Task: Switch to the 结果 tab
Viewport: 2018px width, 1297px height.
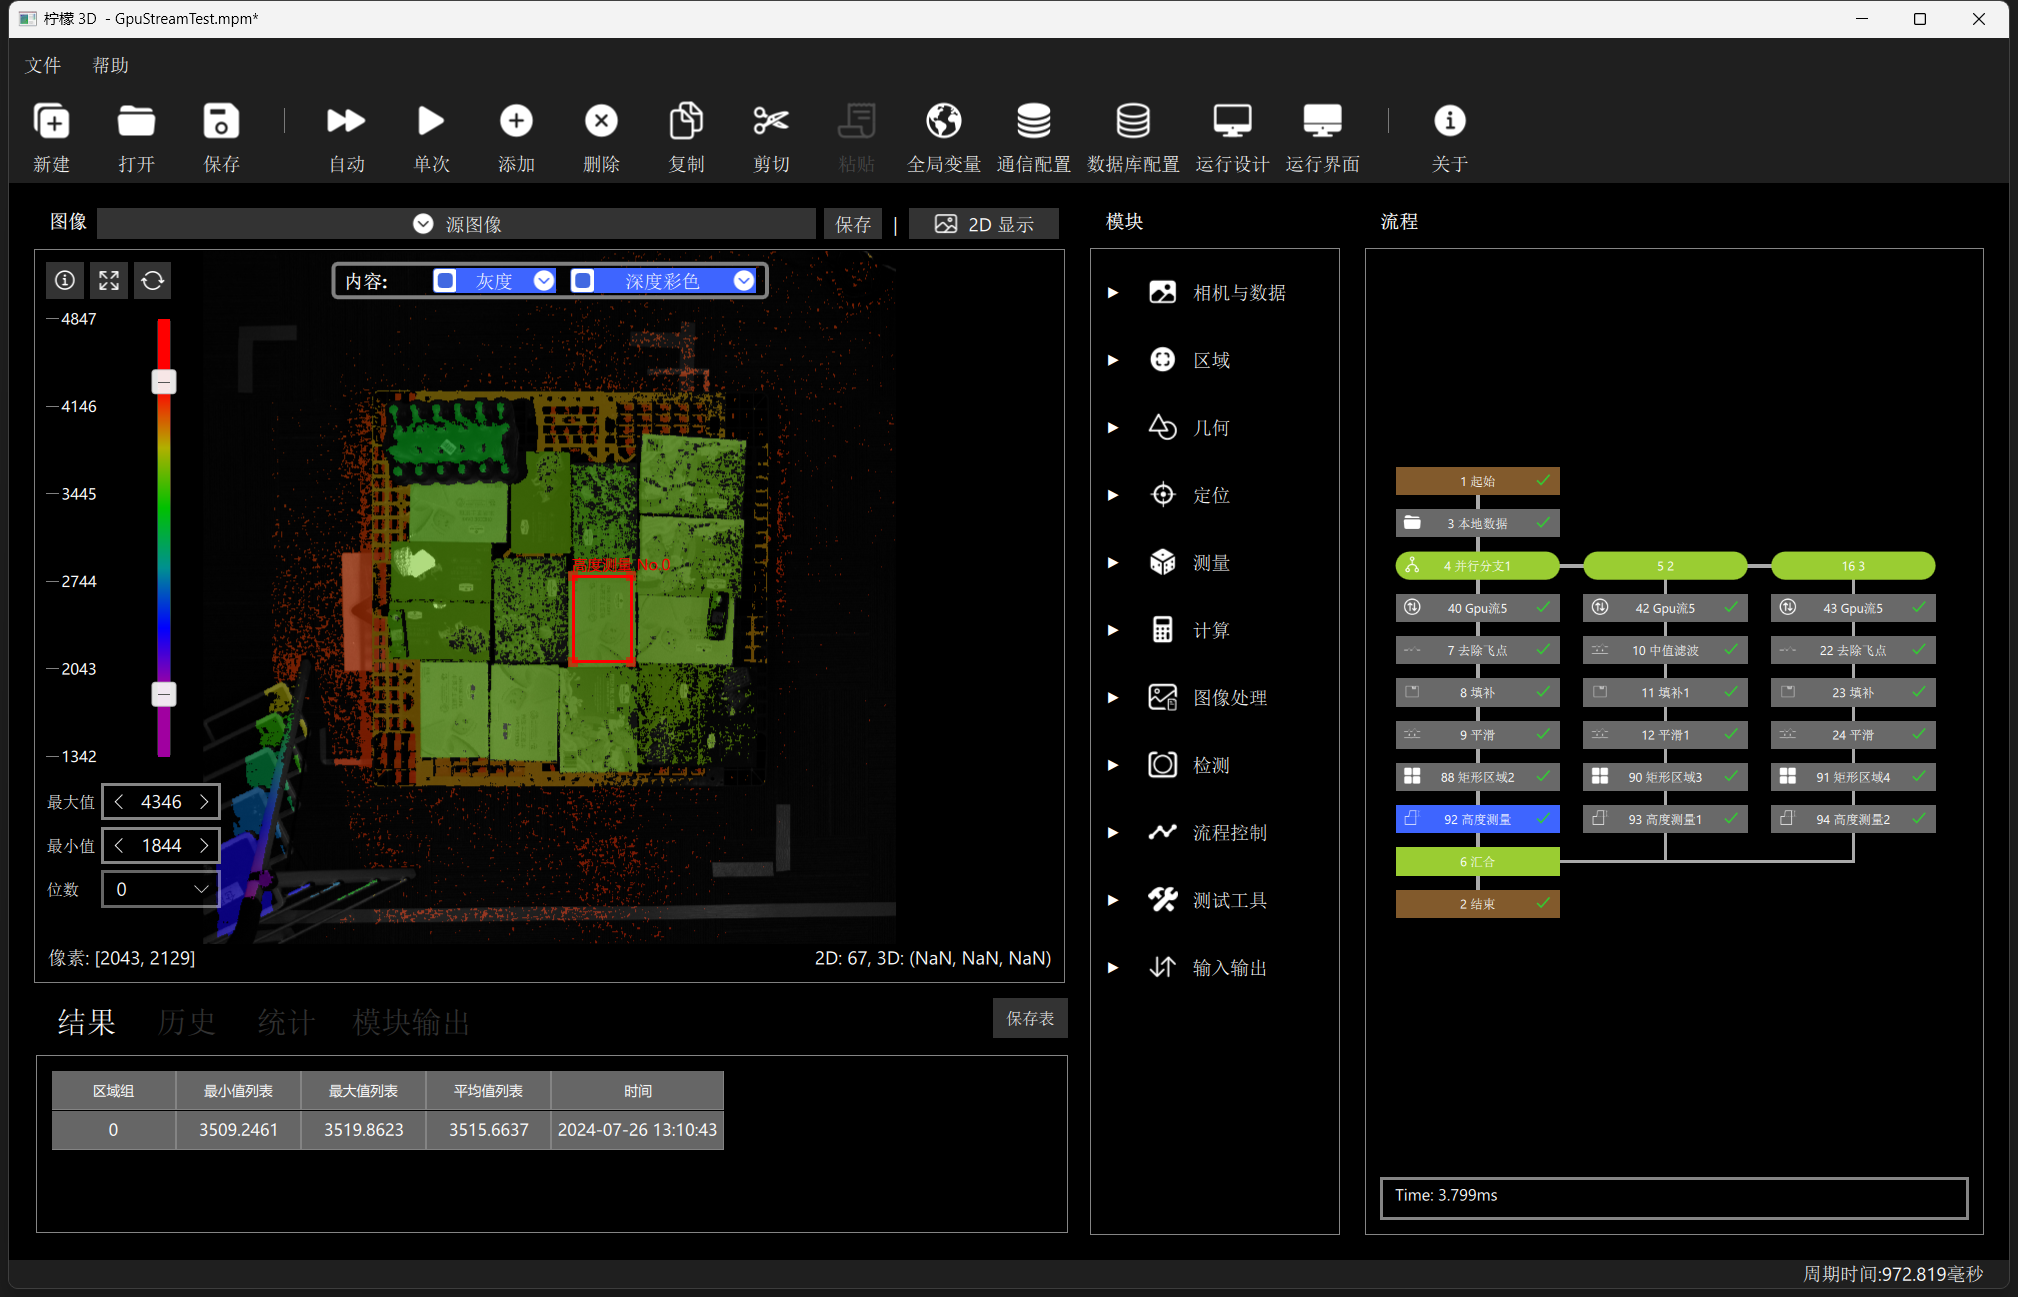Action: (x=86, y=1022)
